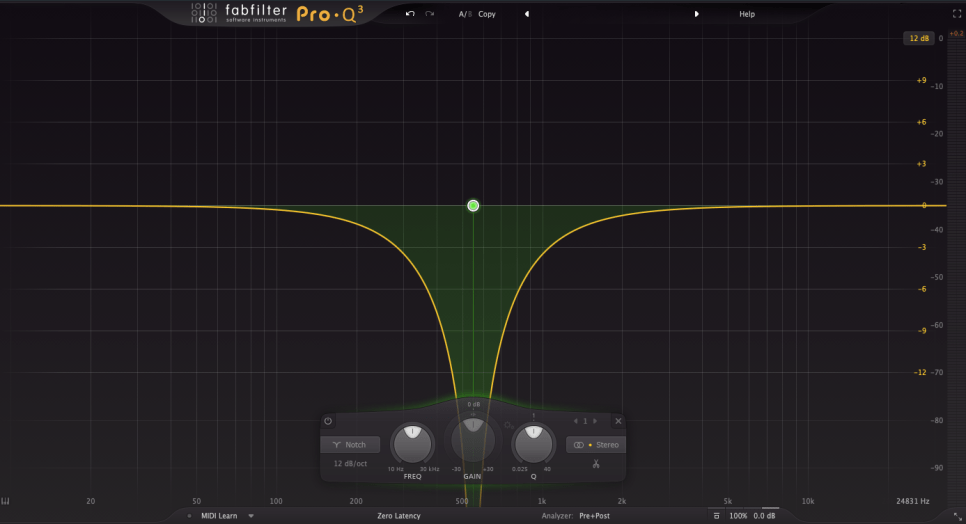This screenshot has height=524, width=966.
Task: Open the Zero Latency processing mode menu
Action: click(398, 516)
